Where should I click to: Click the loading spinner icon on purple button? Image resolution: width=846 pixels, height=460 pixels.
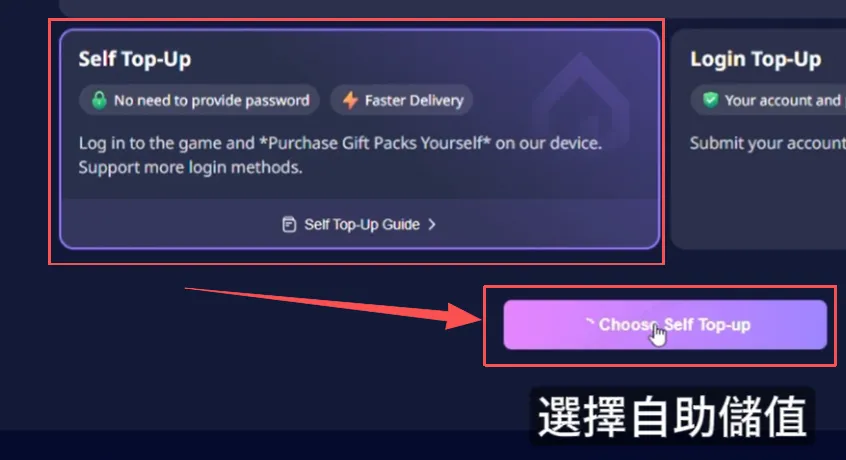(590, 323)
